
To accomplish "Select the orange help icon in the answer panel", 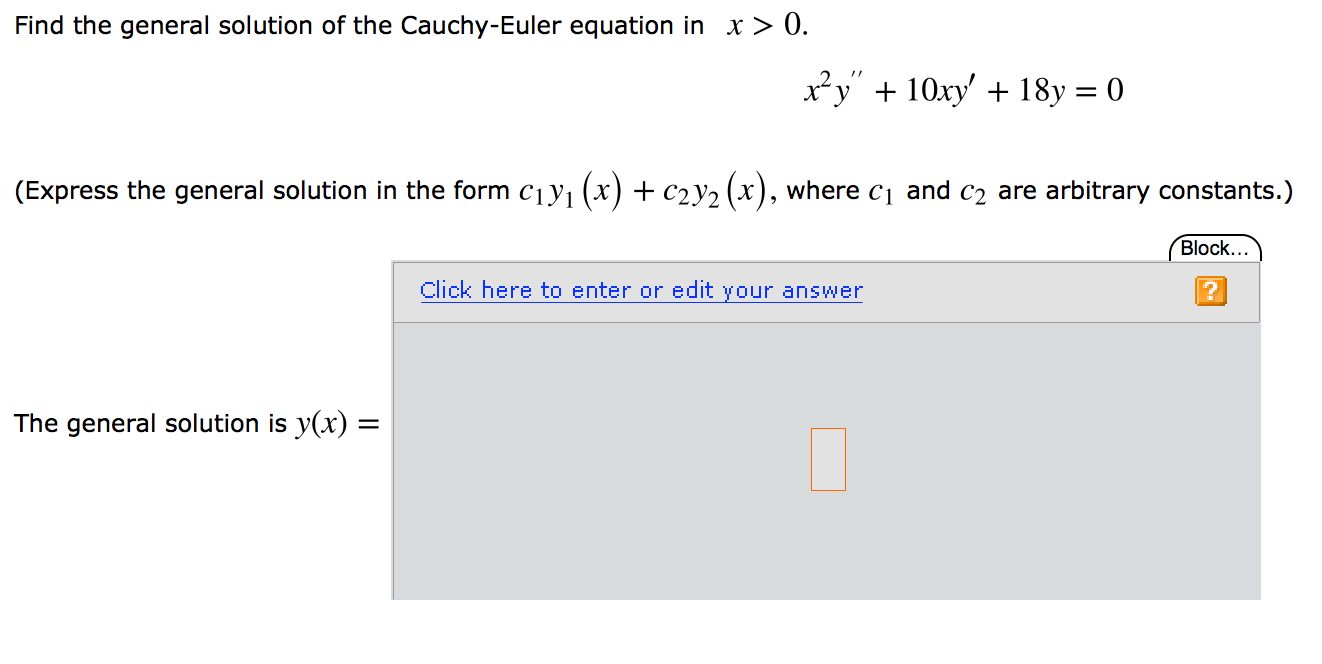I will (1210, 290).
